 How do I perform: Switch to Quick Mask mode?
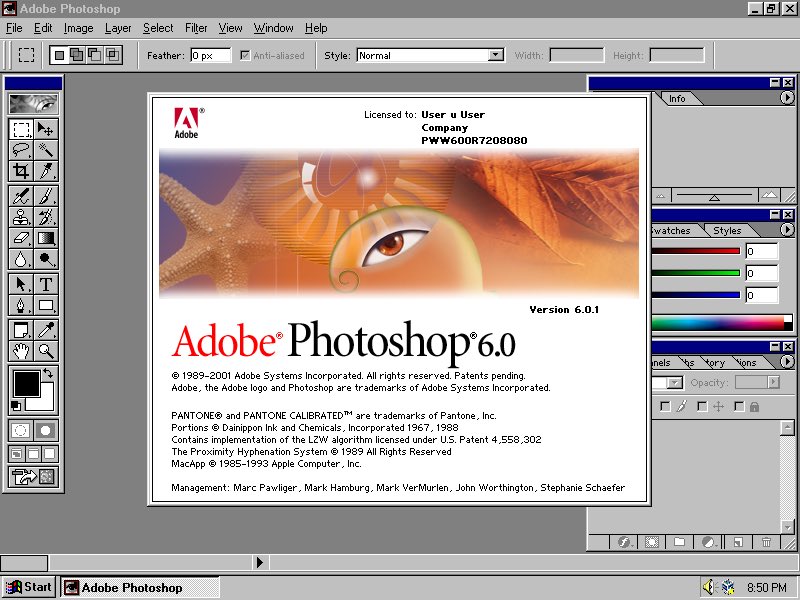(46, 431)
